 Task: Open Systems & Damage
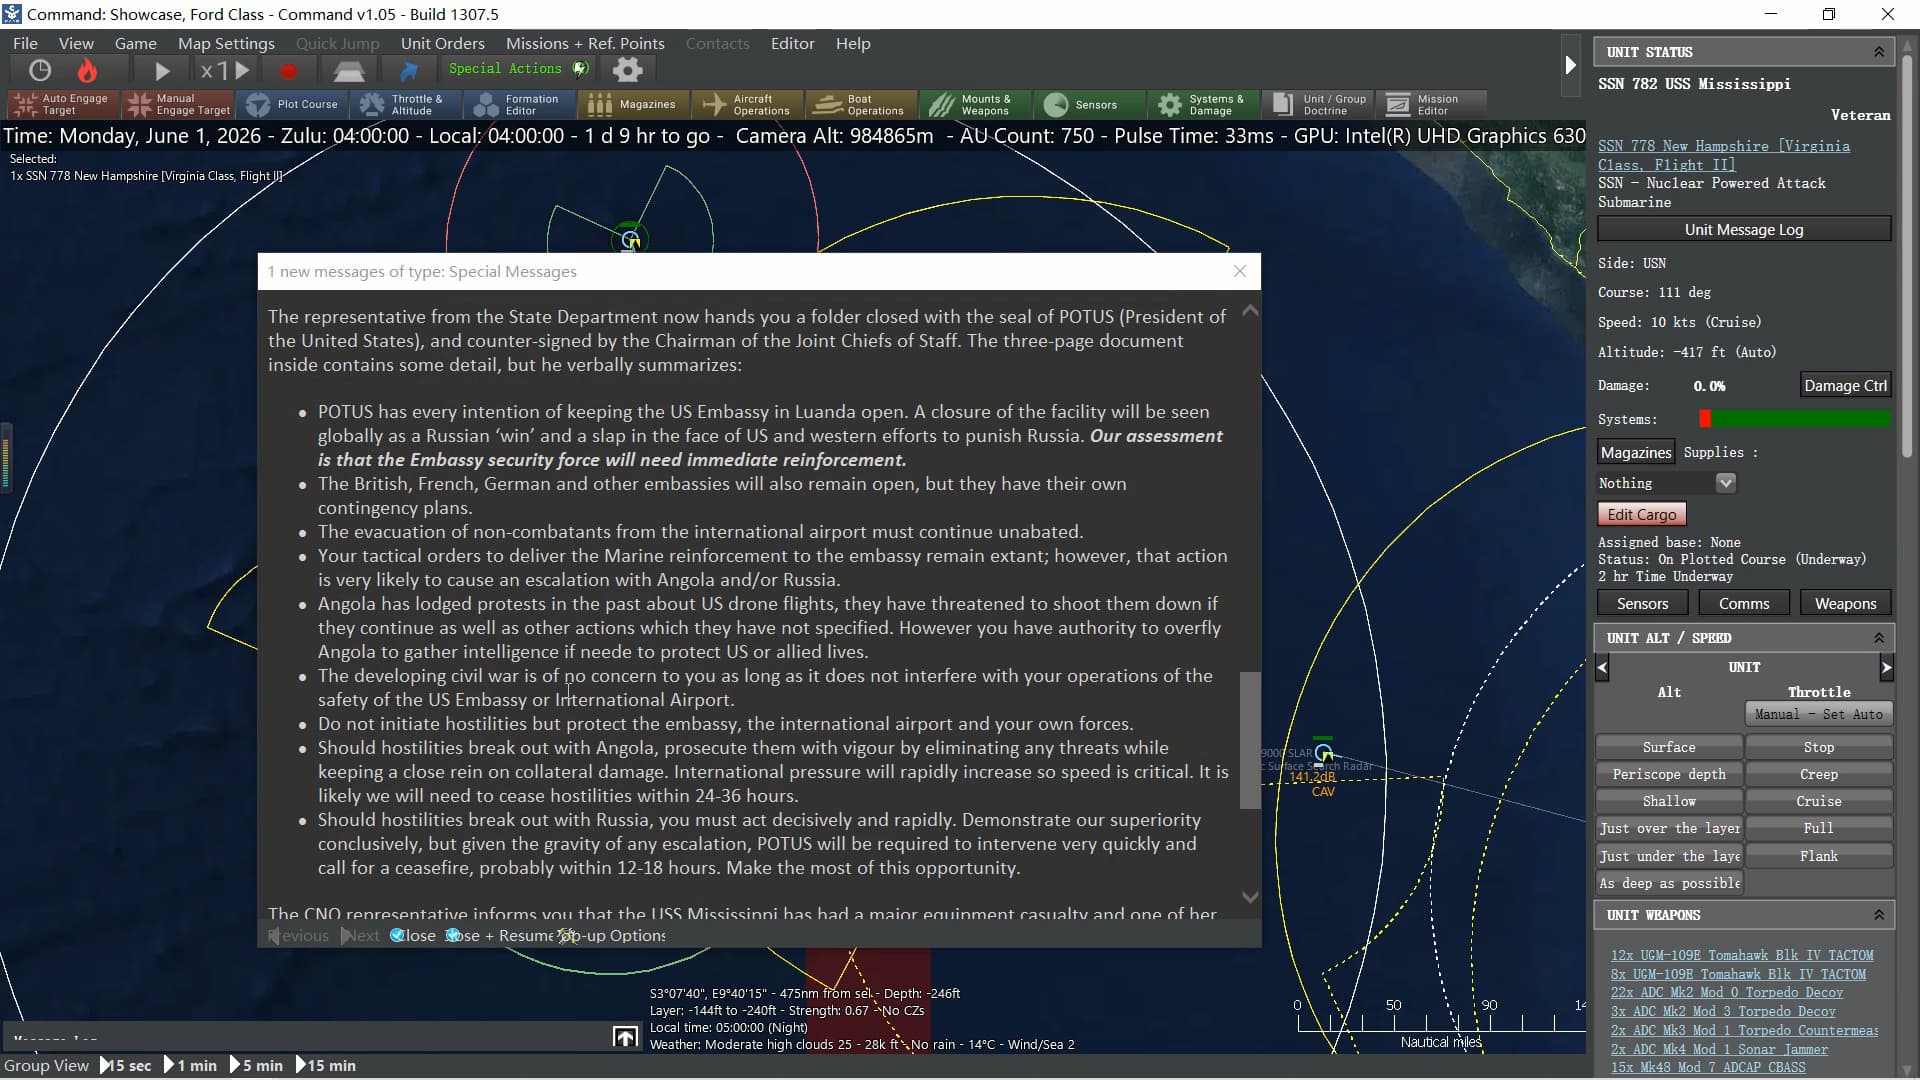click(x=1203, y=104)
